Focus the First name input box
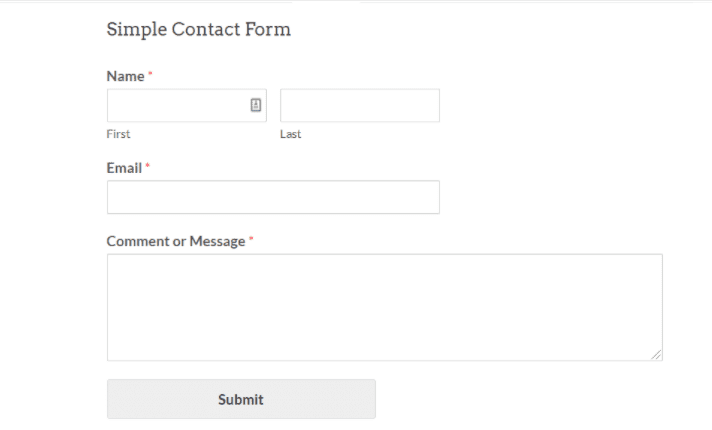This screenshot has width=712, height=430. pyautogui.click(x=187, y=105)
